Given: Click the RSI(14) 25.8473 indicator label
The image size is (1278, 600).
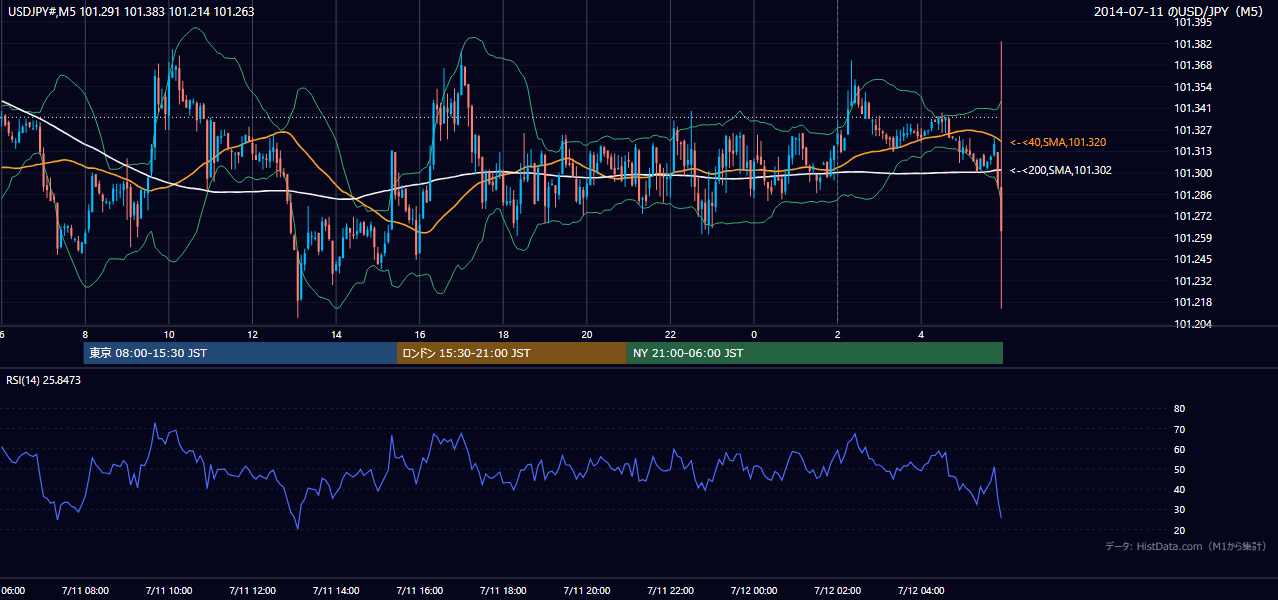Looking at the screenshot, I should coord(44,380).
